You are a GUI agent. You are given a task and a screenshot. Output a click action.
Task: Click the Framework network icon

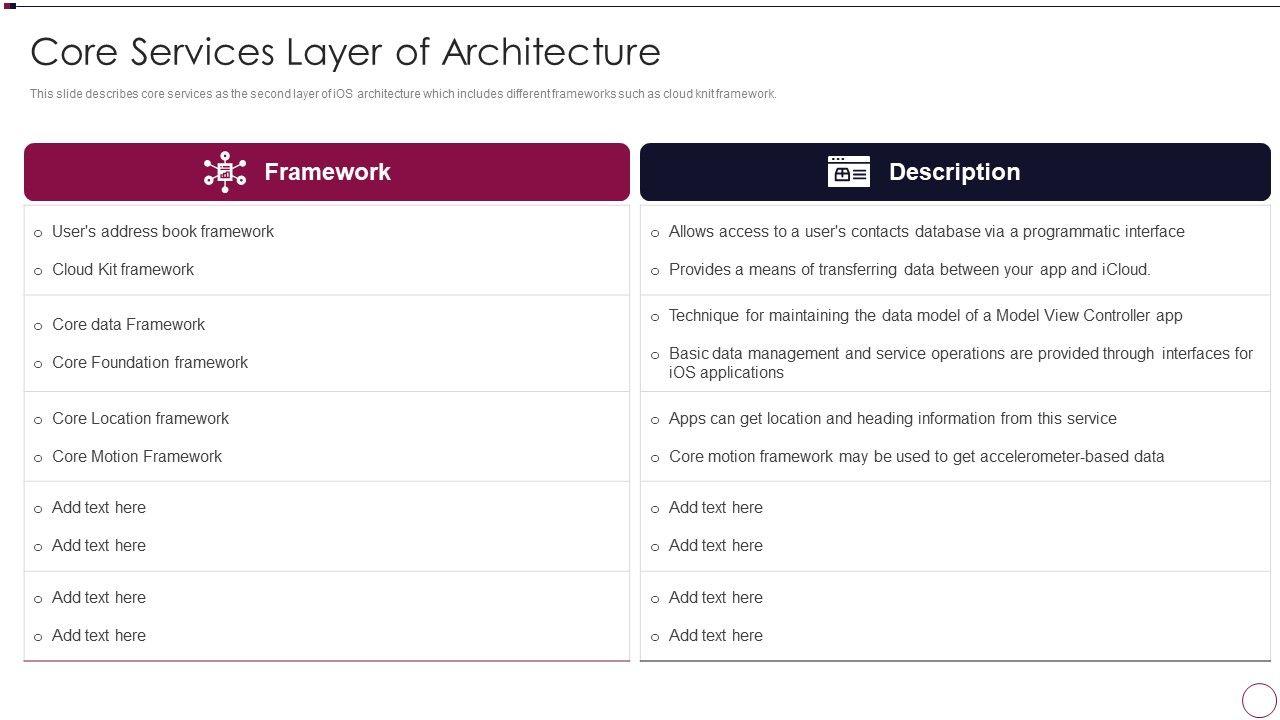225,172
